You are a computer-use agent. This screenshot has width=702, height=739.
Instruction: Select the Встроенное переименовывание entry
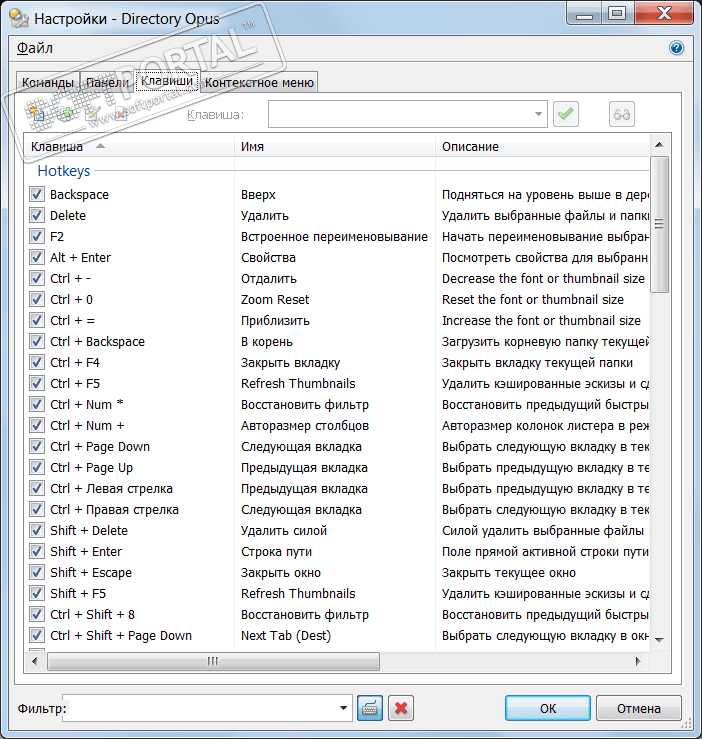tap(334, 236)
